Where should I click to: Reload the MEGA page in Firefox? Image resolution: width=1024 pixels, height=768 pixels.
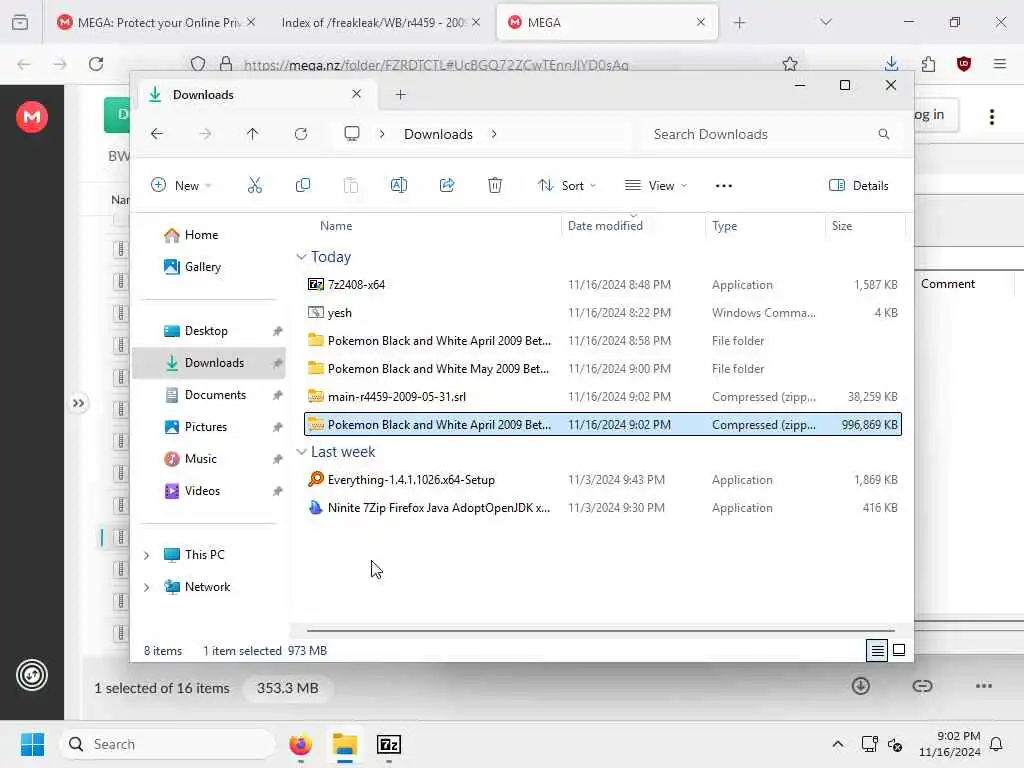tap(96, 63)
